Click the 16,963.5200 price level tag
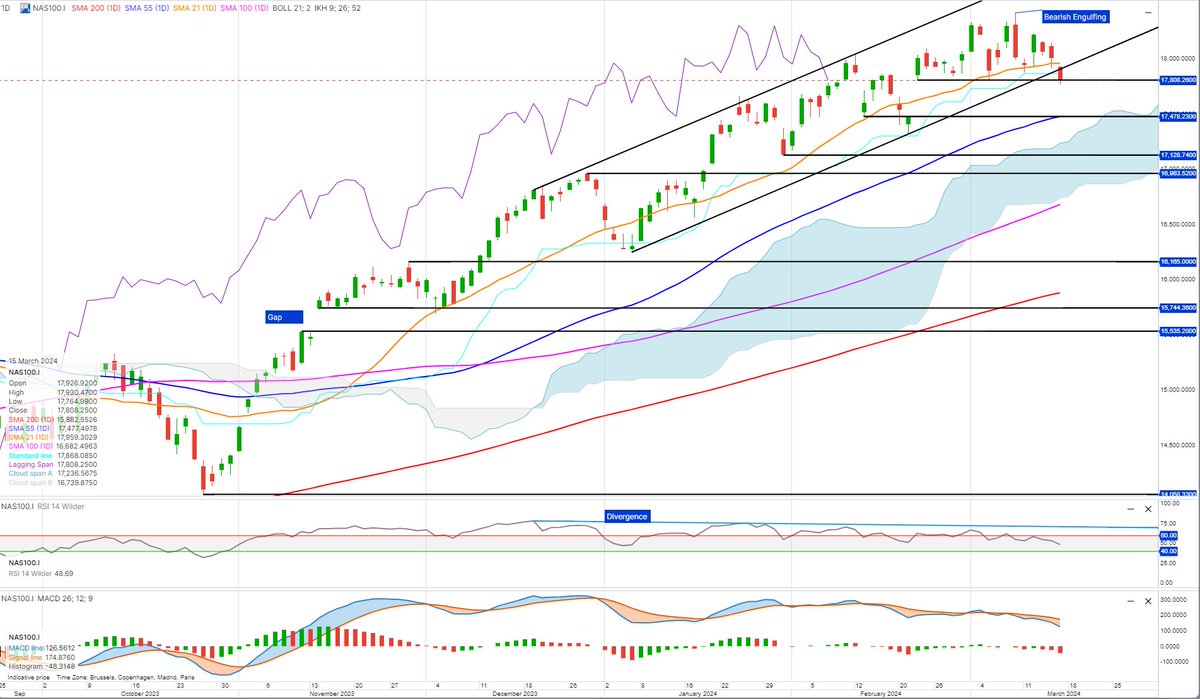The width and height of the screenshot is (1200, 699). tap(1177, 173)
